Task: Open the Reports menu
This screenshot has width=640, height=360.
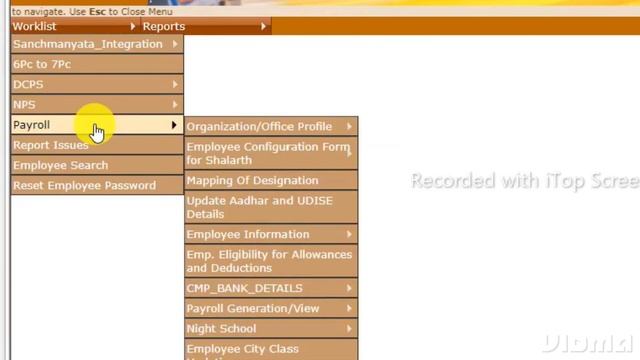Action: (x=206, y=27)
